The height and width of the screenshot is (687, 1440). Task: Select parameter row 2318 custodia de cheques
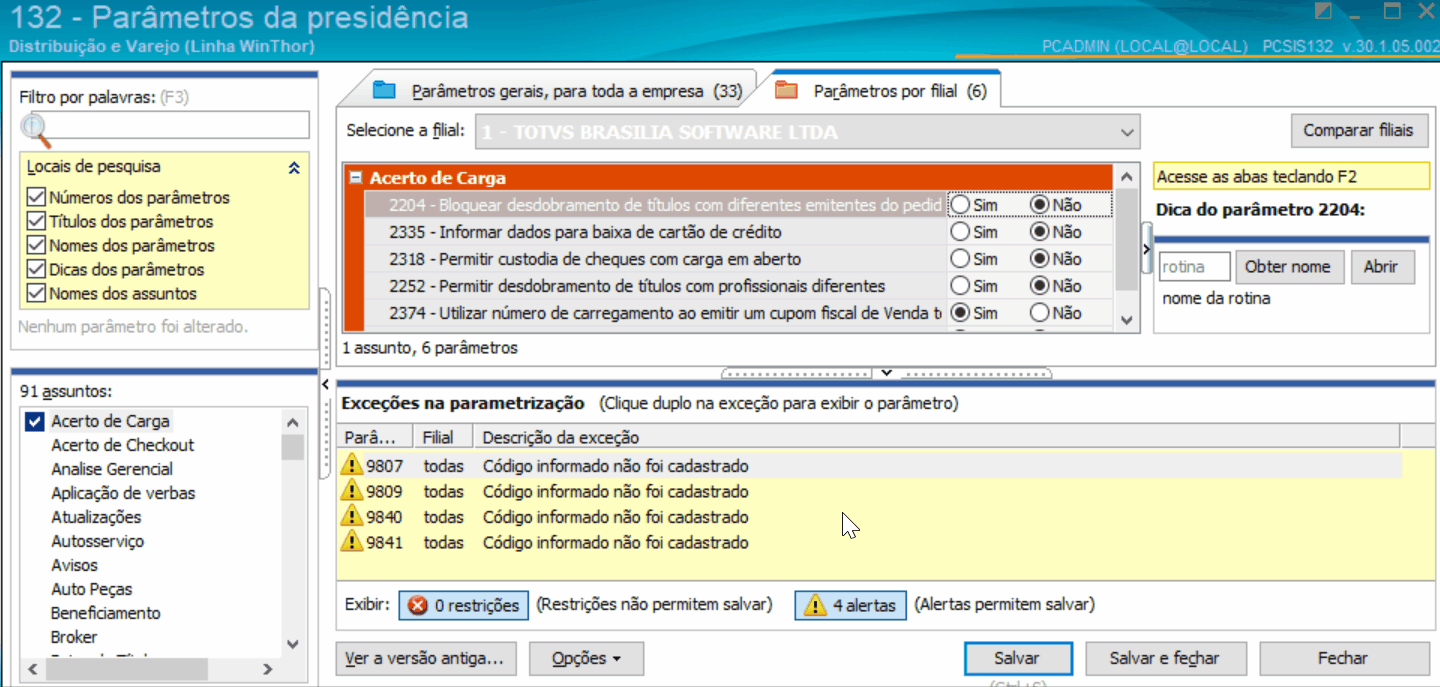click(x=654, y=259)
